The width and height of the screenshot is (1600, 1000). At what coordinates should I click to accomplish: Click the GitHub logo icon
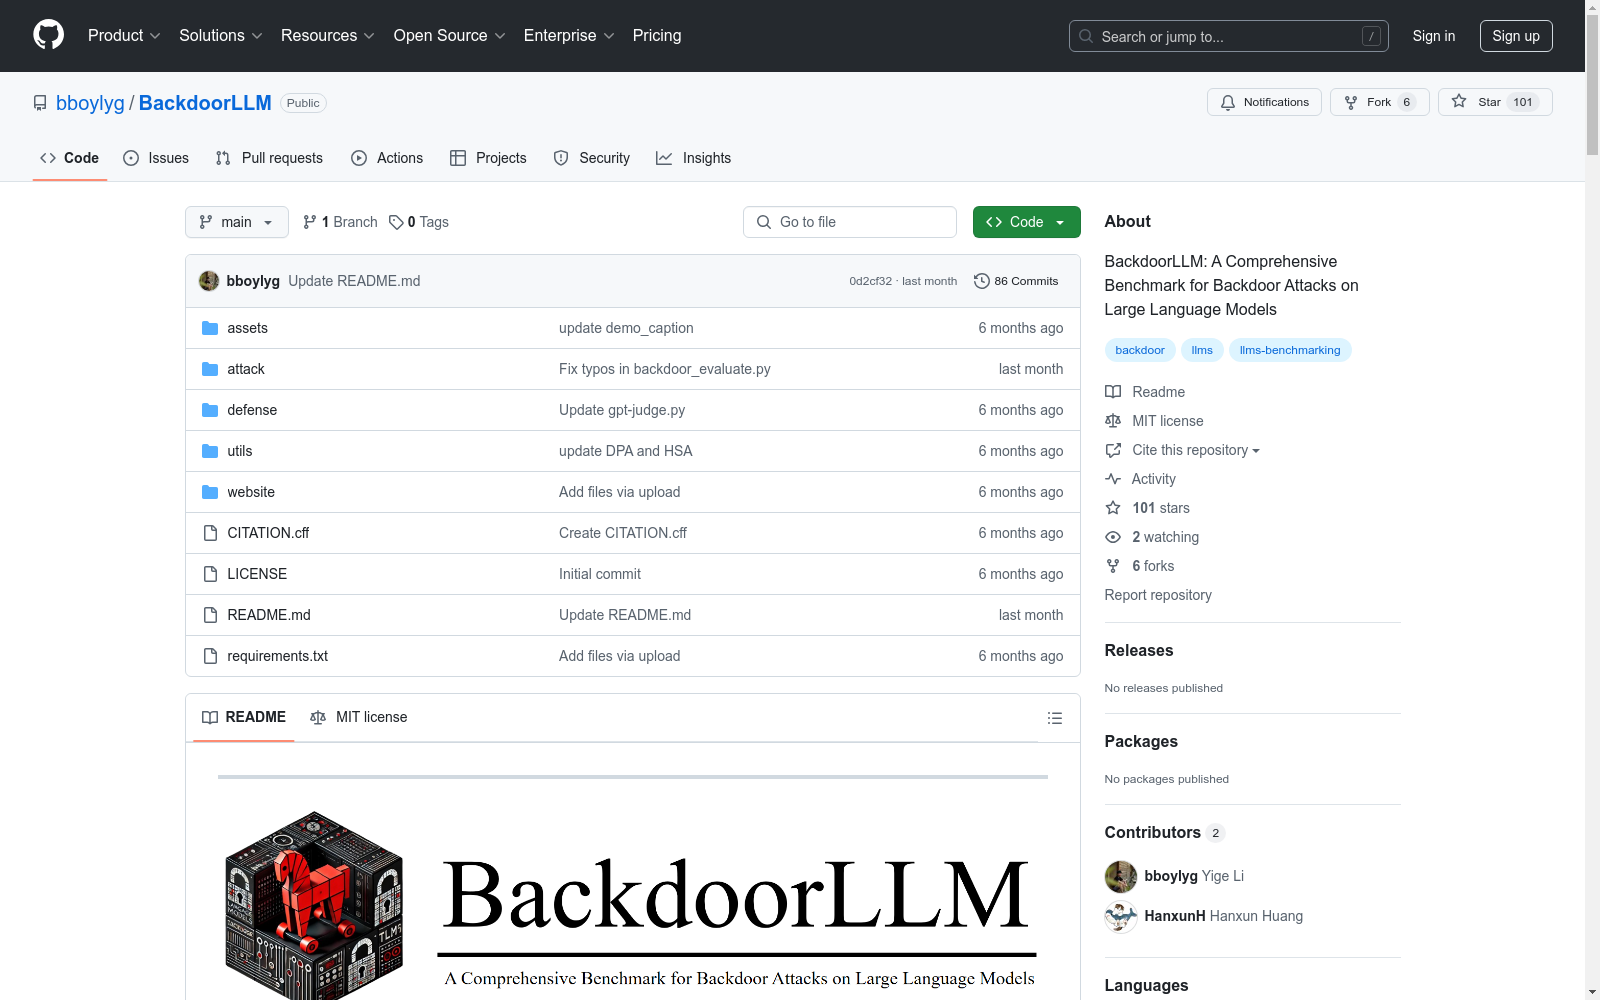pos(48,35)
